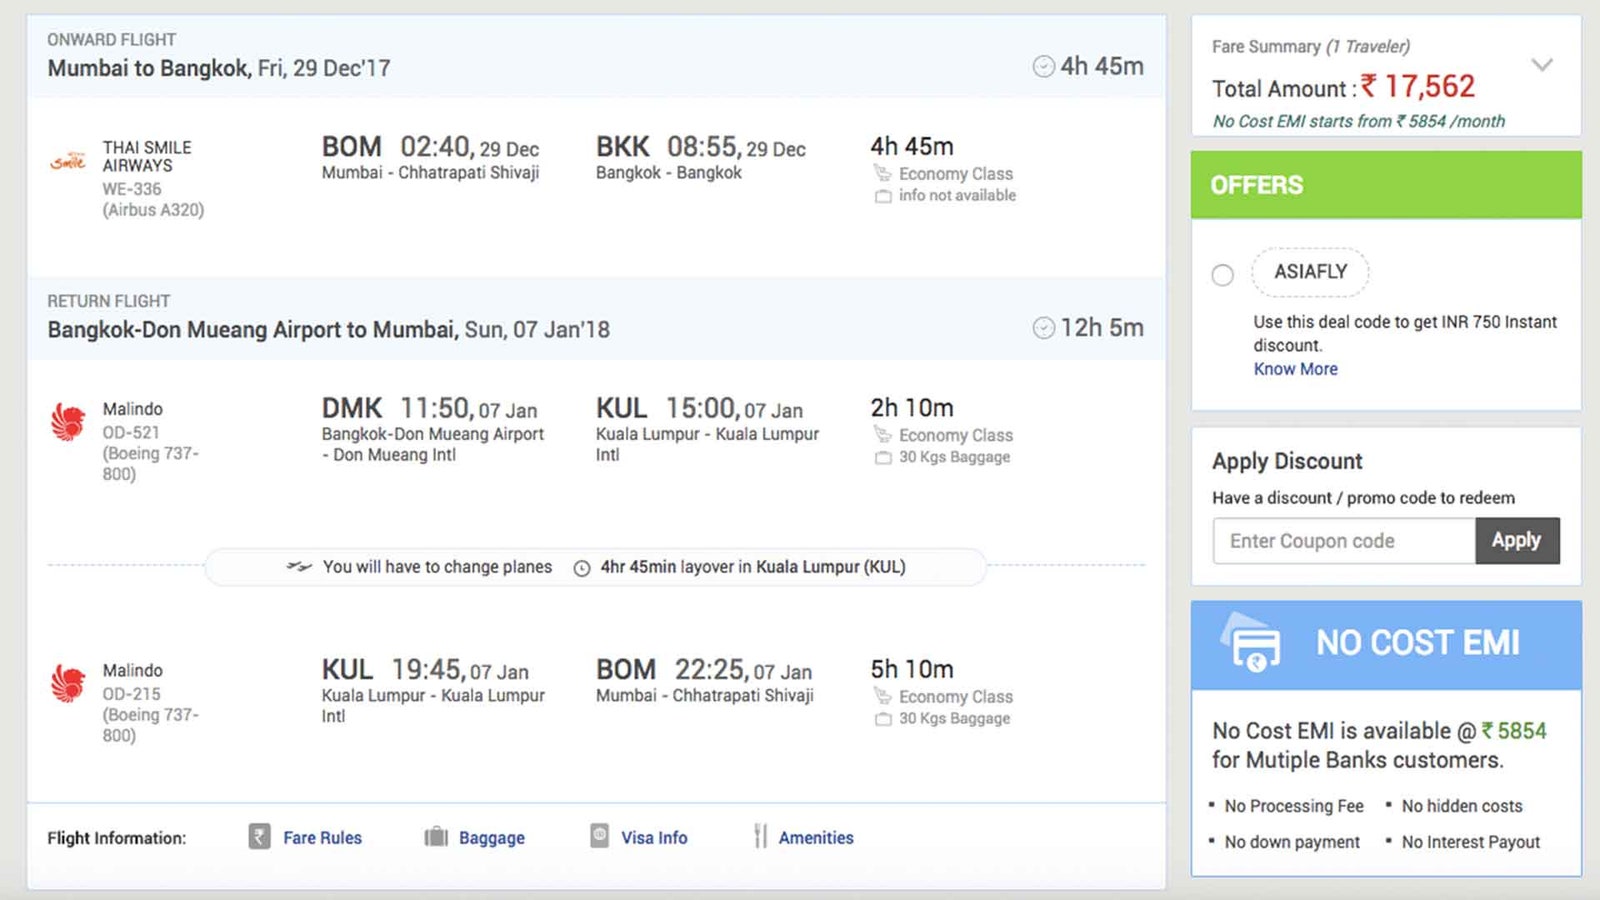Open the Fare Rules link
Screen dimensions: 1600x900
[322, 838]
